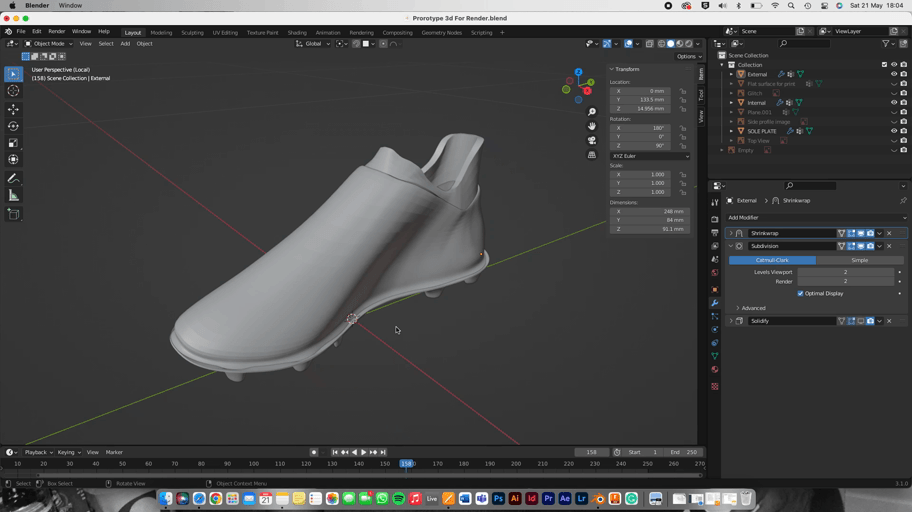
Task: Open the Tool properties tab icon
Action: point(715,202)
